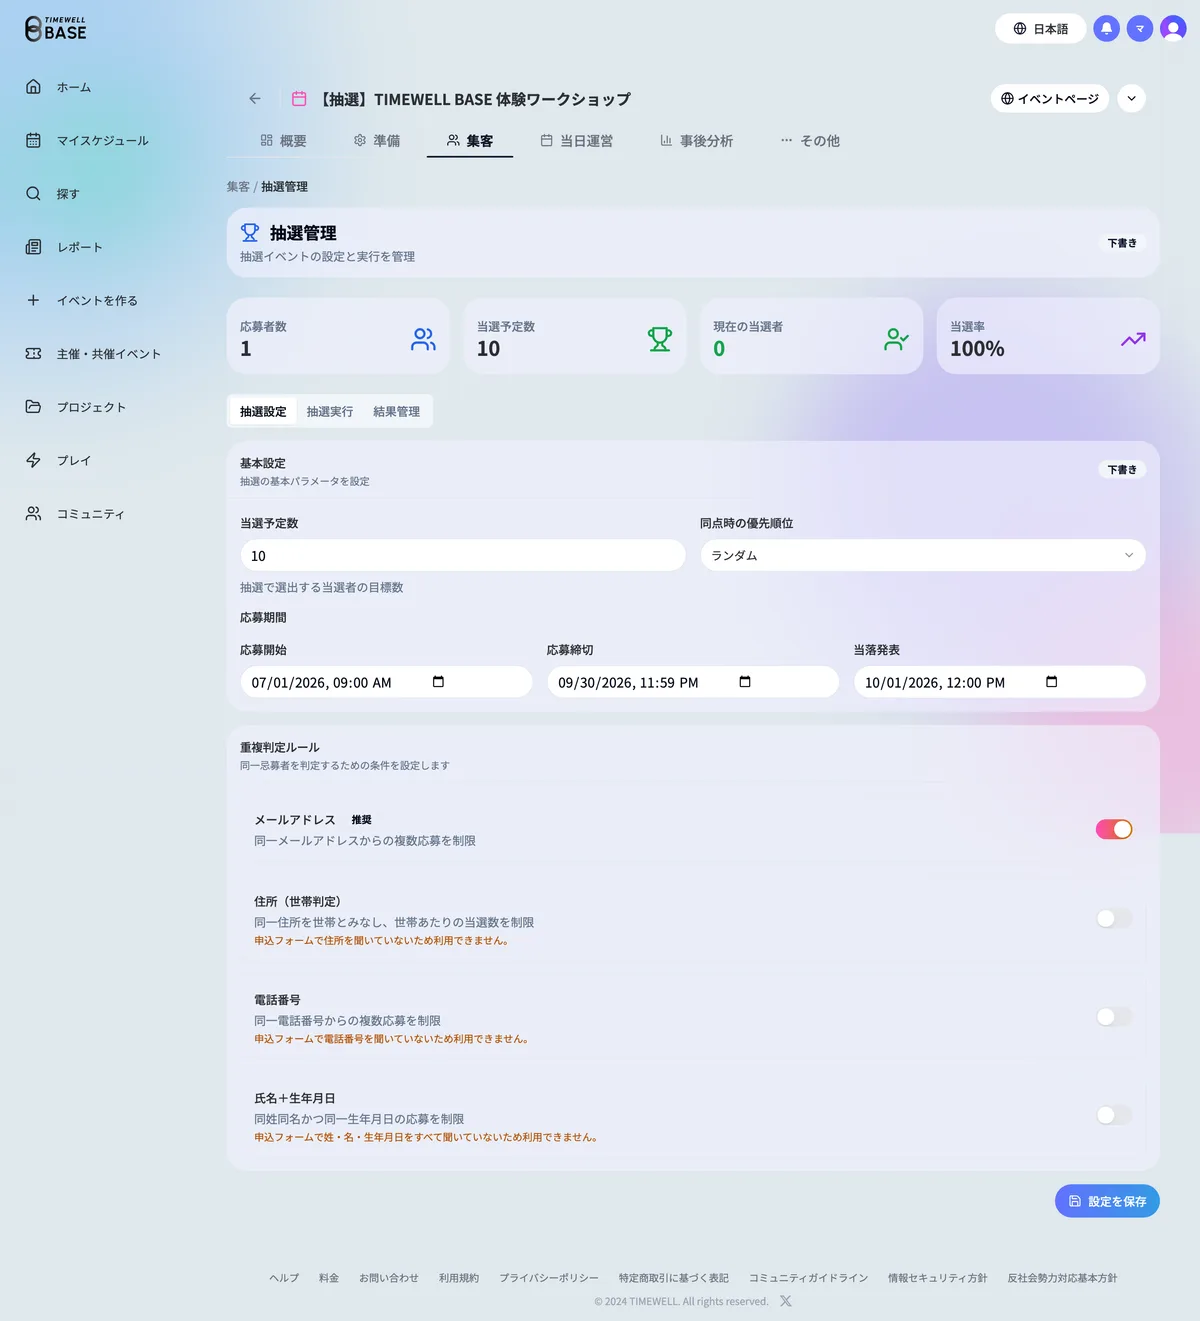Screen dimensions: 1200x1321
Task: Click the trophy icon next to 抽選管理
Action: pyautogui.click(x=250, y=233)
